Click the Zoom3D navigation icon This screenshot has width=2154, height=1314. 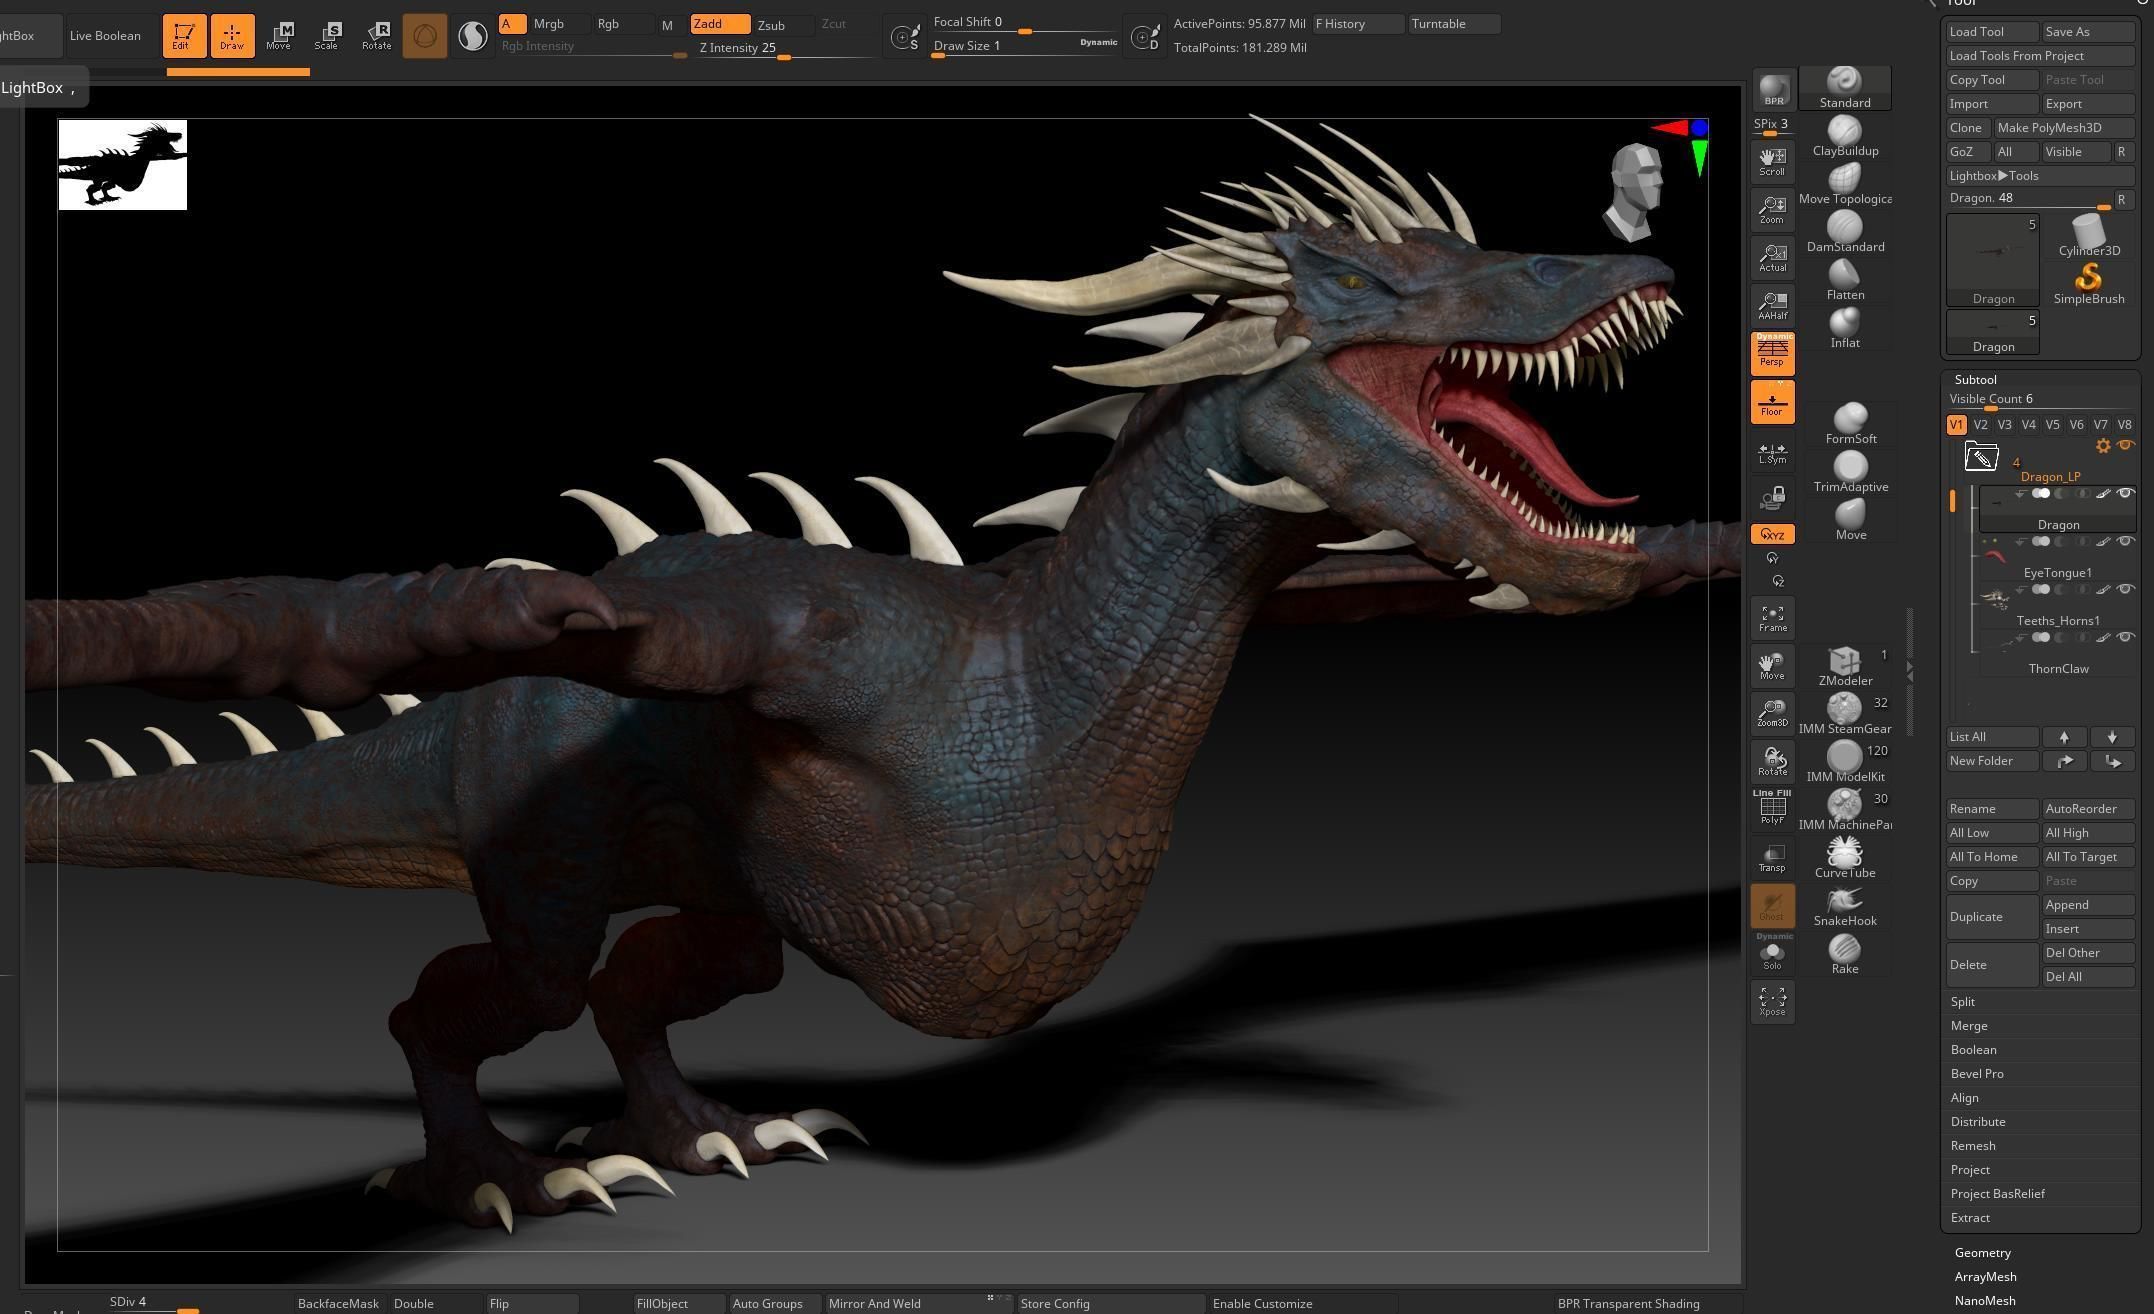tap(1773, 714)
